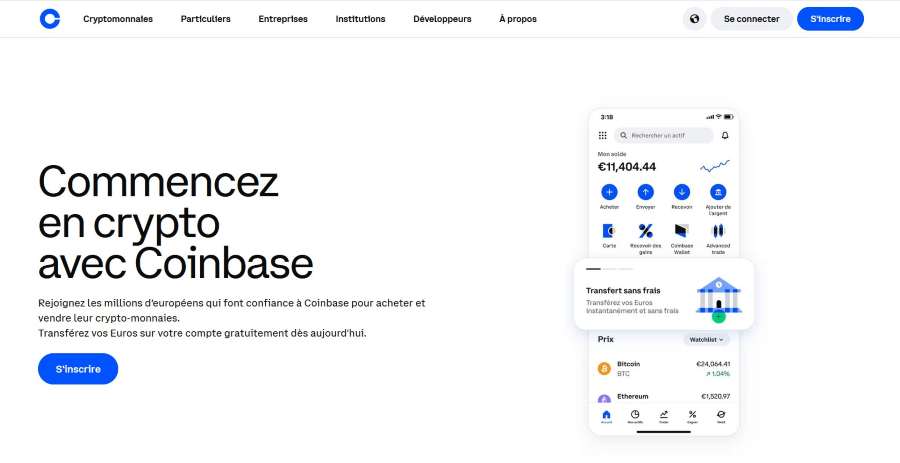Click the Prix section heading
The image size is (900, 463).
[606, 339]
